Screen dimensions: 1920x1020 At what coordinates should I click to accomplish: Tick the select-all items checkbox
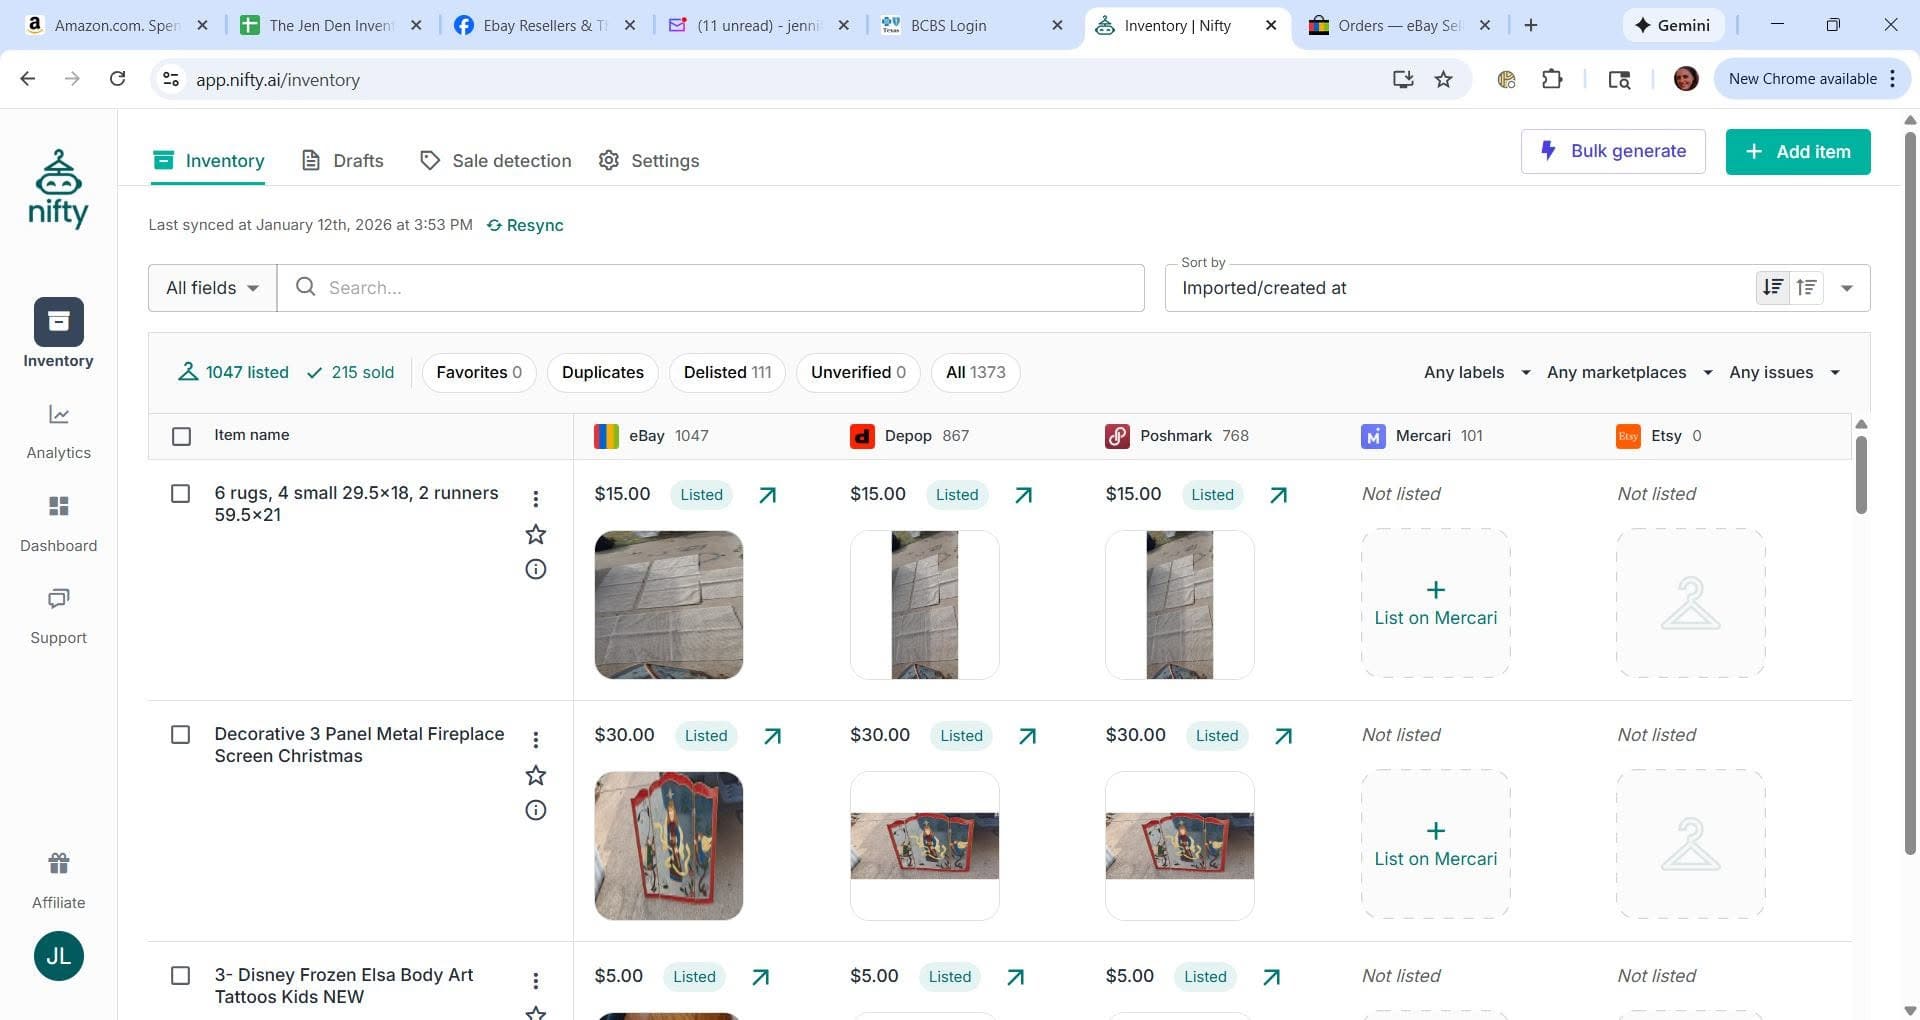click(x=181, y=436)
